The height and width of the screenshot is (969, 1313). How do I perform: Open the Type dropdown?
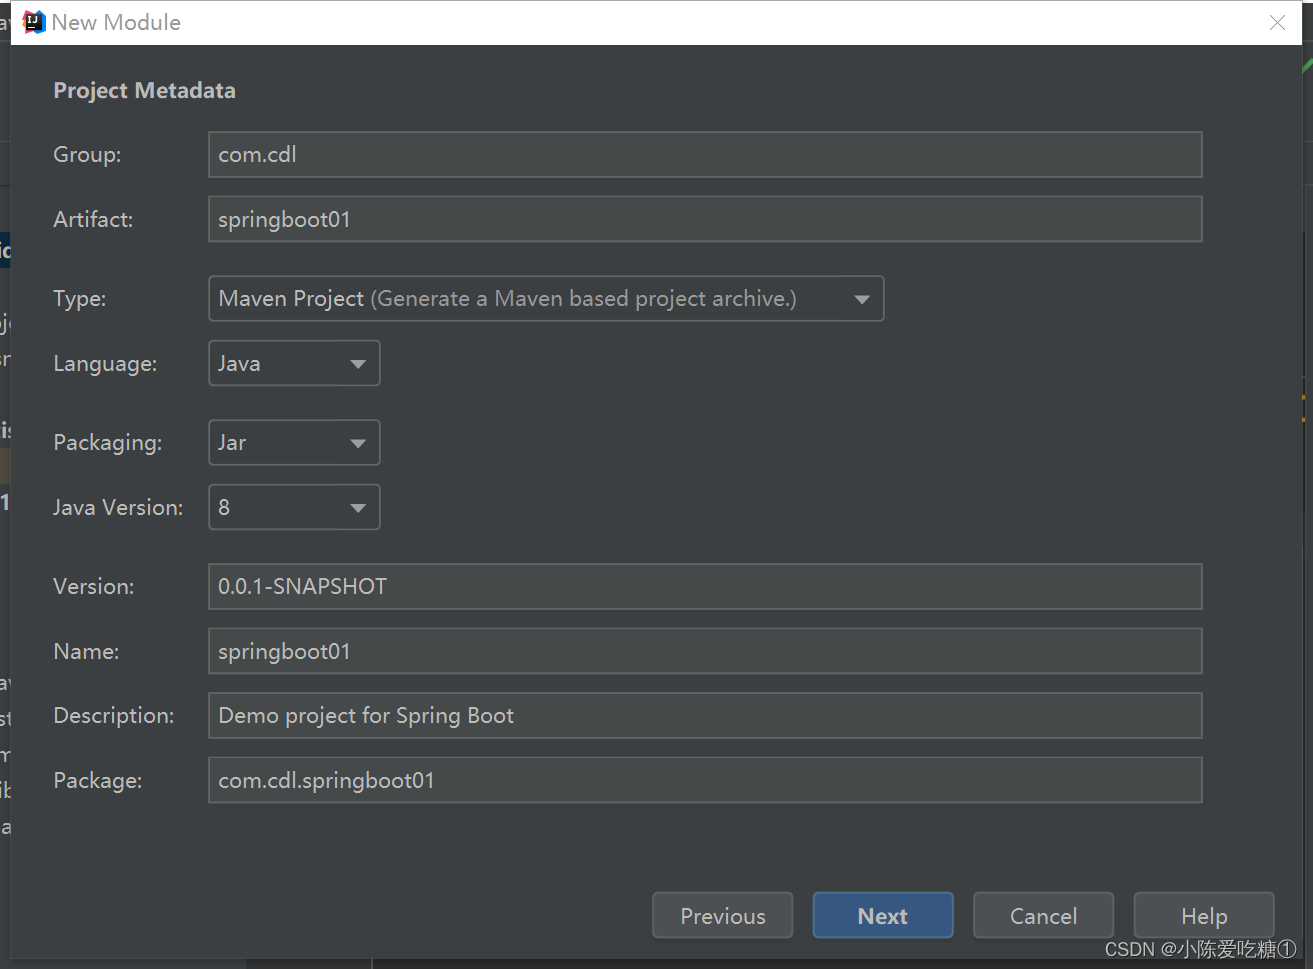pyautogui.click(x=546, y=299)
